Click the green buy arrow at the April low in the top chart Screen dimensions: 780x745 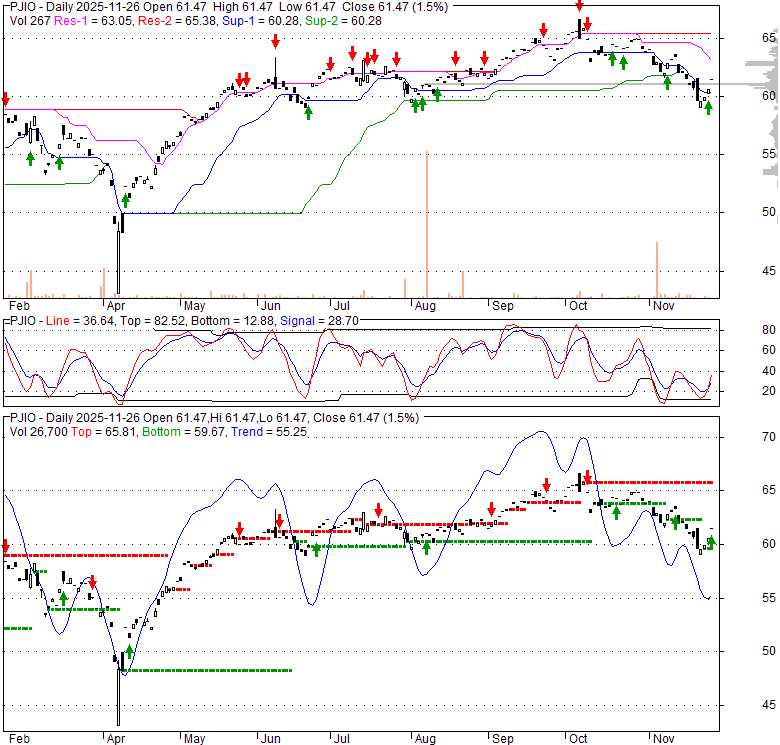[x=126, y=199]
